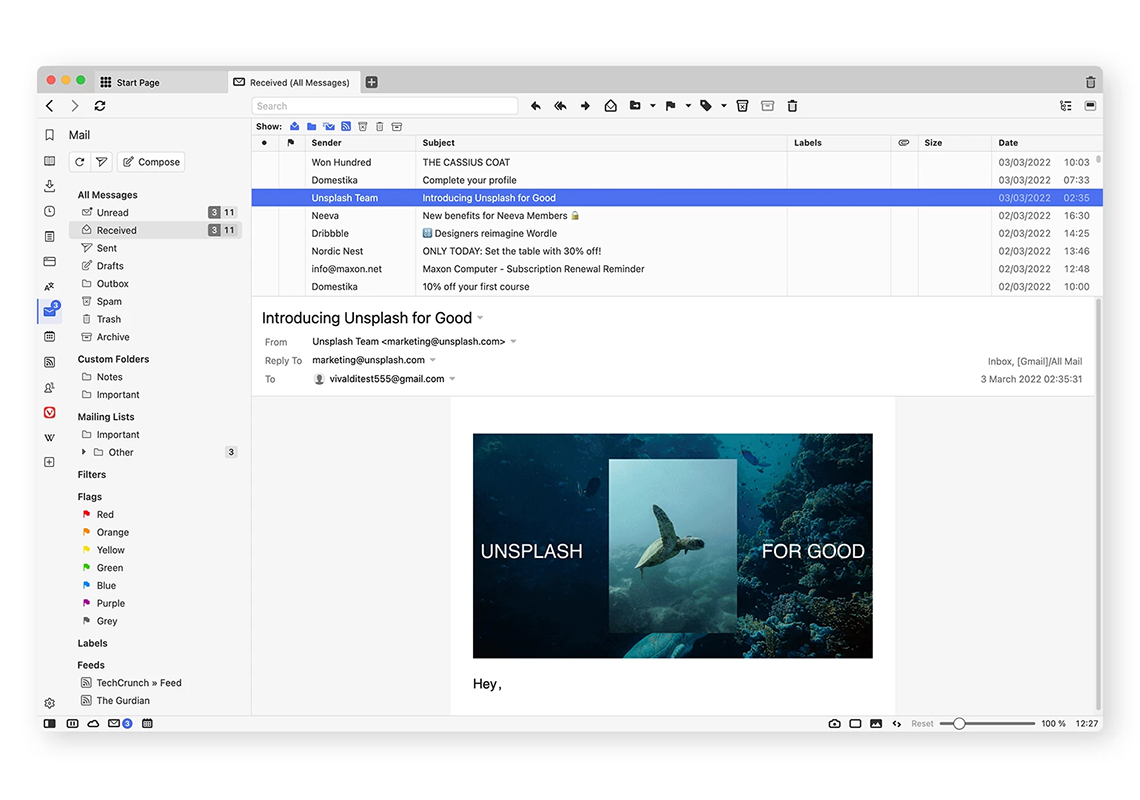Open the Flag dropdown arrow in toolbar

687,105
